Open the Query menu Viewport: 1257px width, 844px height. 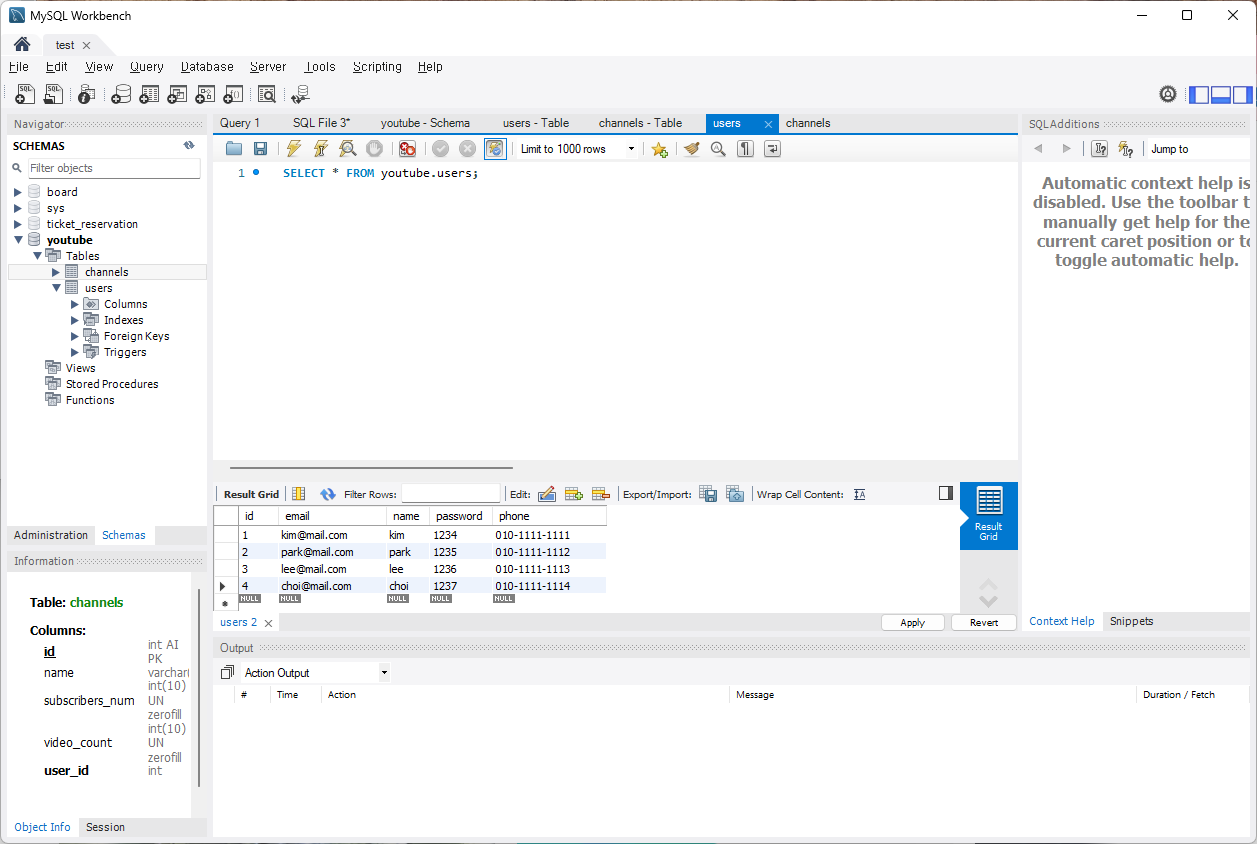147,67
